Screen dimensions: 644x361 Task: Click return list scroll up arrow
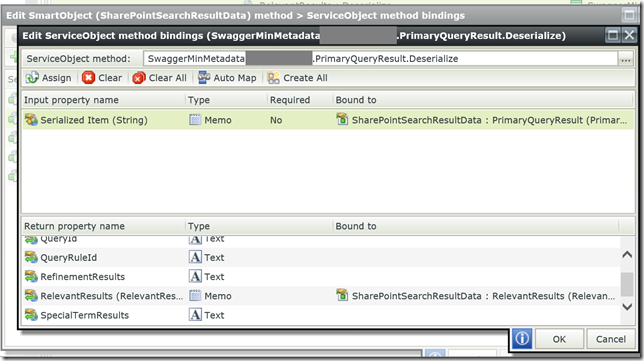pyautogui.click(x=627, y=255)
